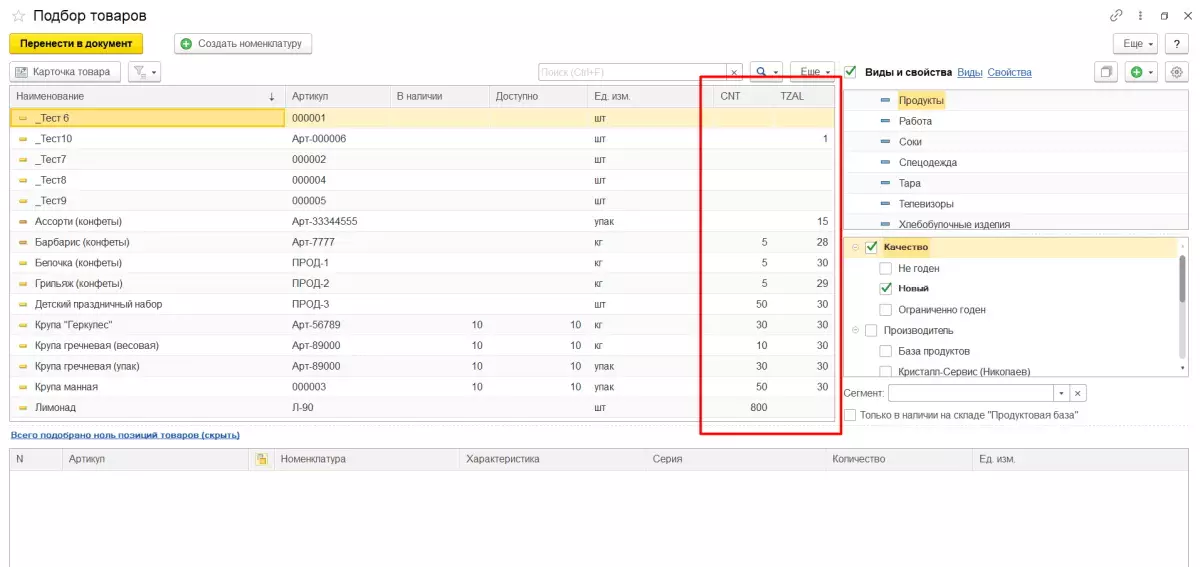Click Создать номенклатуру button
This screenshot has width=1200, height=567.
click(x=243, y=44)
